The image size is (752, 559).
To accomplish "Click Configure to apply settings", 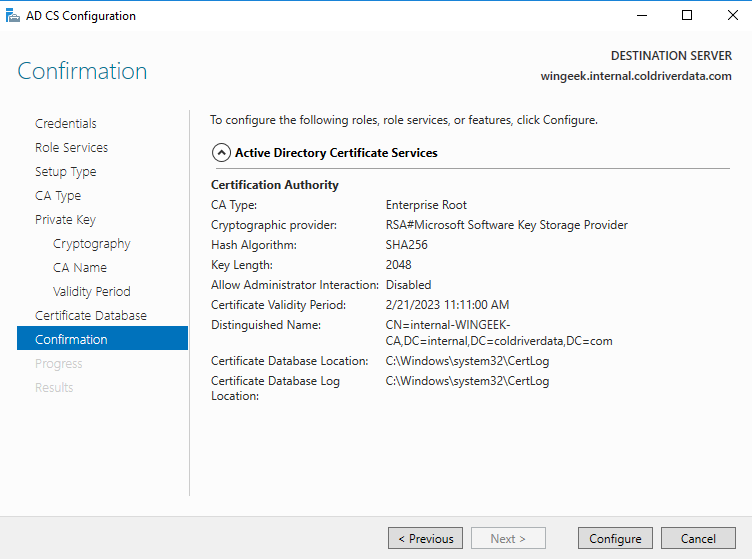I will (x=615, y=538).
